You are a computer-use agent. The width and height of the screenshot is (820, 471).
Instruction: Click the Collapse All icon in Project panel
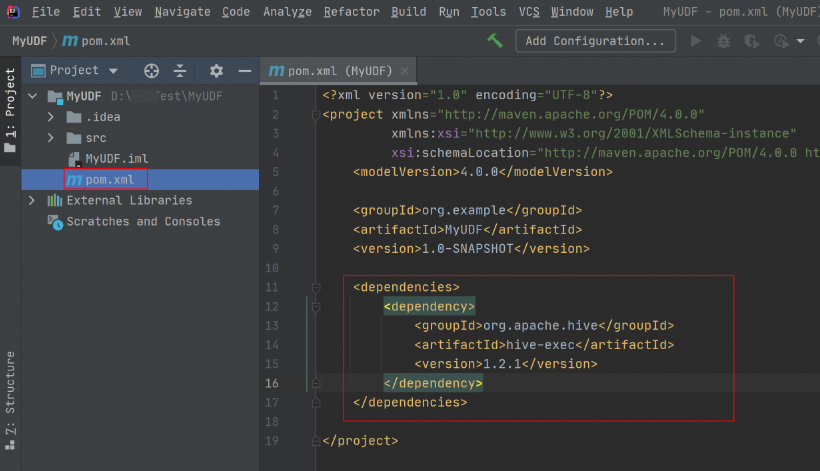click(180, 71)
